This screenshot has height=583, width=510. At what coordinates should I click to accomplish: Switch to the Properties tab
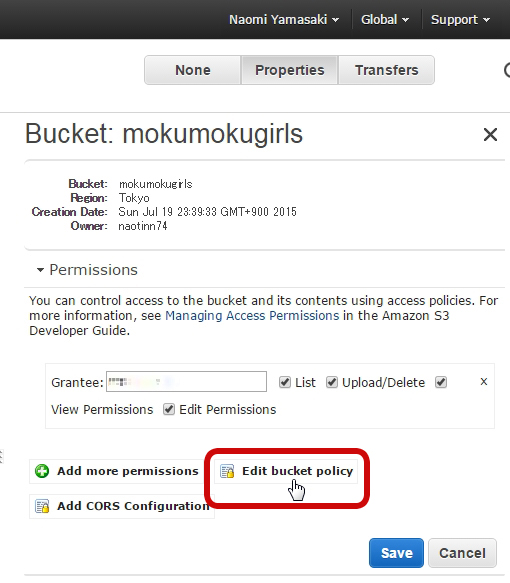[x=290, y=70]
